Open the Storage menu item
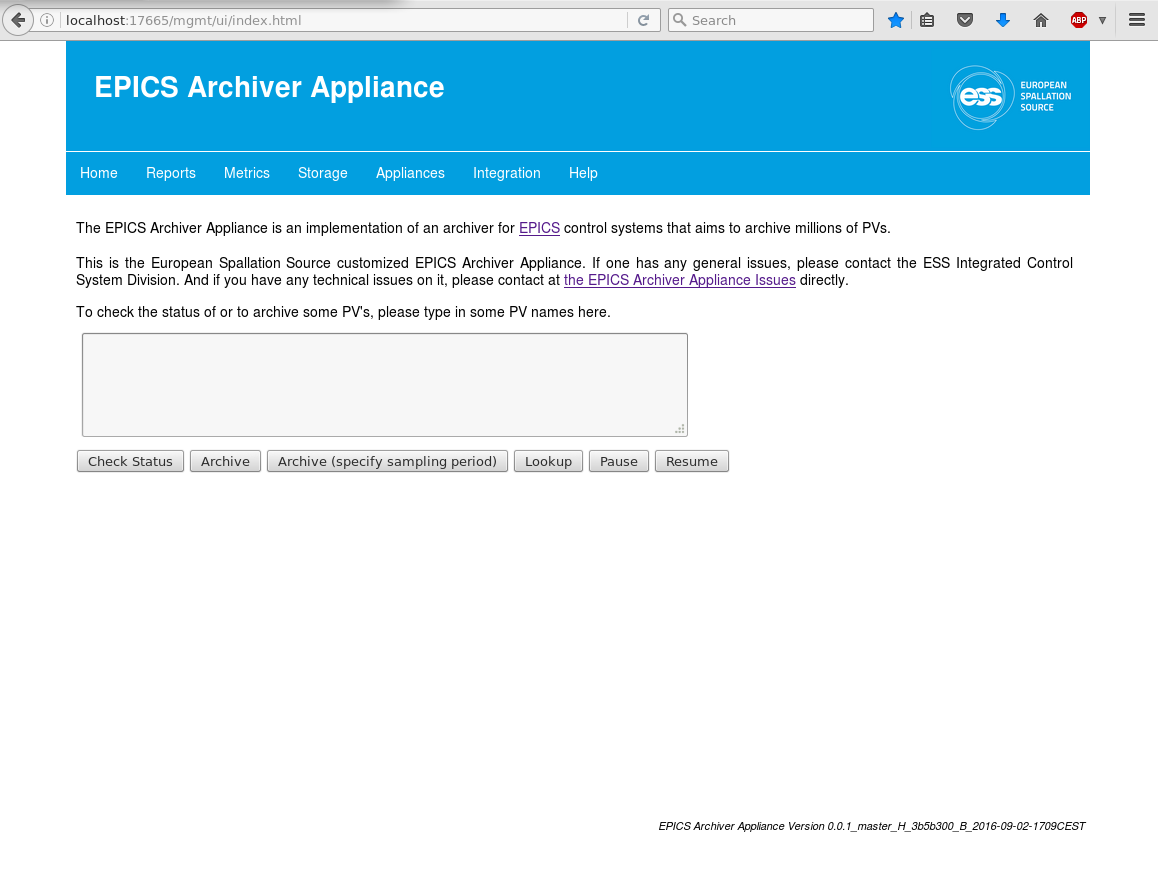1158x872 pixels. (323, 173)
